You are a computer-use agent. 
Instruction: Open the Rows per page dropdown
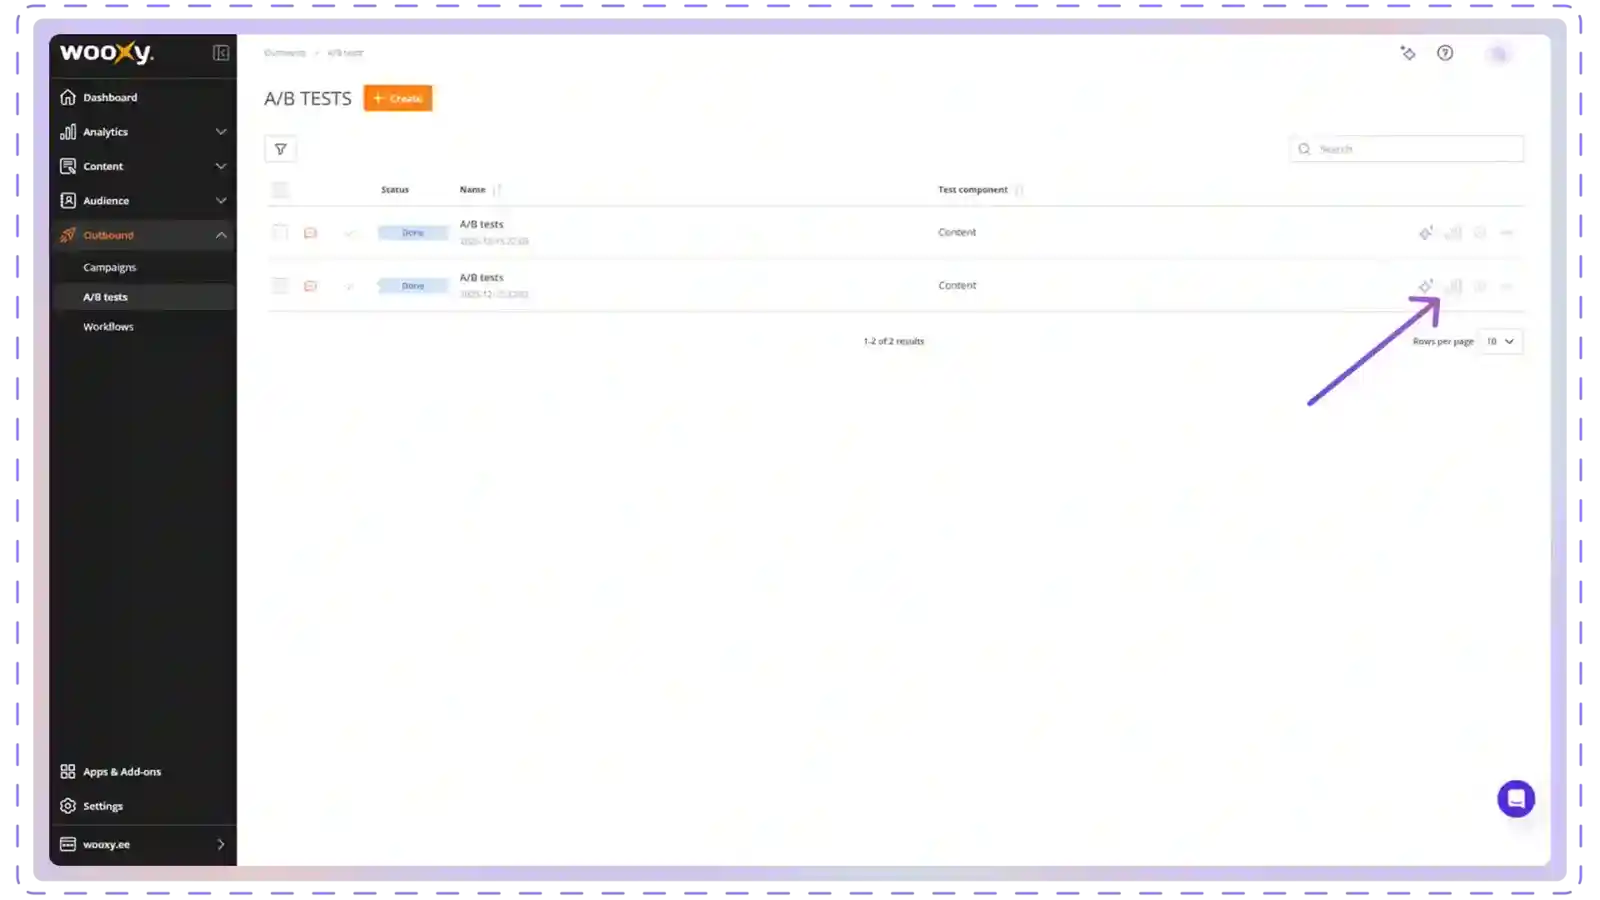click(1500, 341)
